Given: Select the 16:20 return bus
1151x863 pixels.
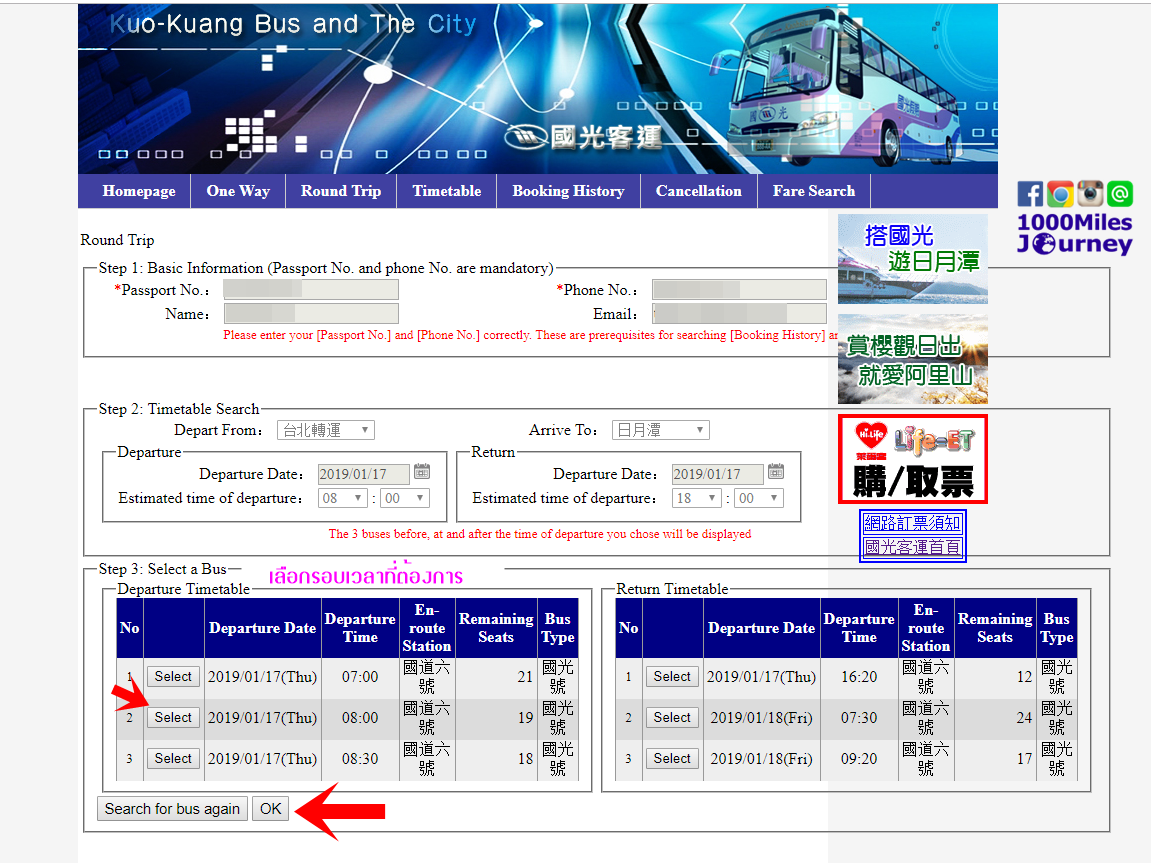Looking at the screenshot, I should pos(672,677).
